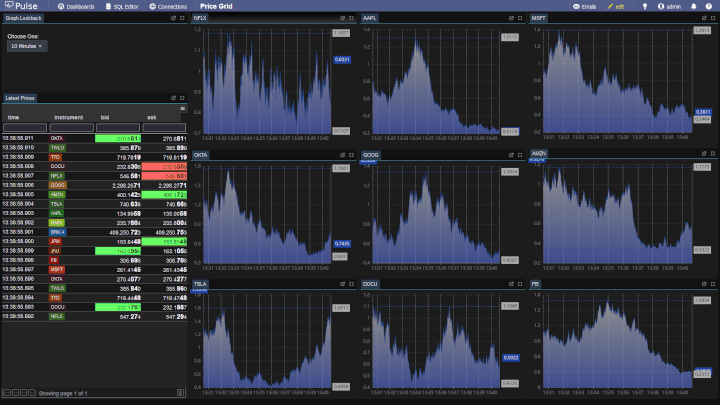Go to the Connections page
Image resolution: width=720 pixels, height=405 pixels.
(x=169, y=6)
